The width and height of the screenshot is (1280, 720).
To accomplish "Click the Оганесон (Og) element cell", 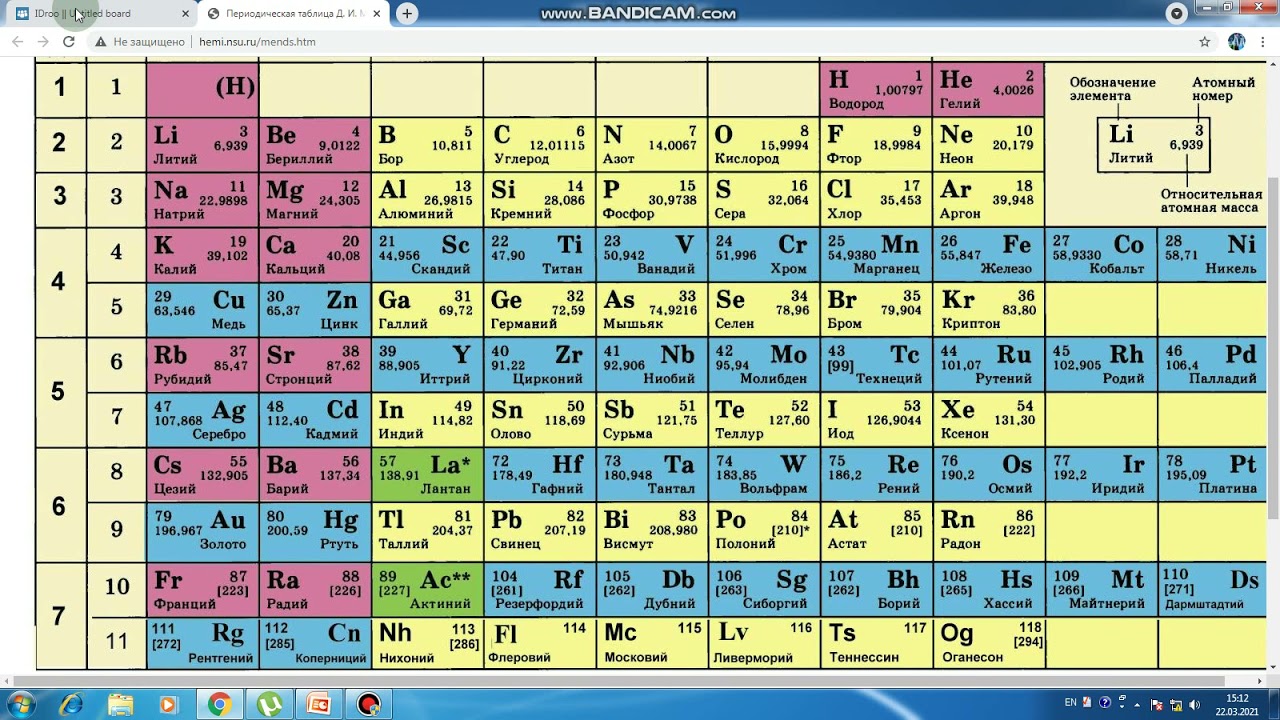I will click(988, 643).
